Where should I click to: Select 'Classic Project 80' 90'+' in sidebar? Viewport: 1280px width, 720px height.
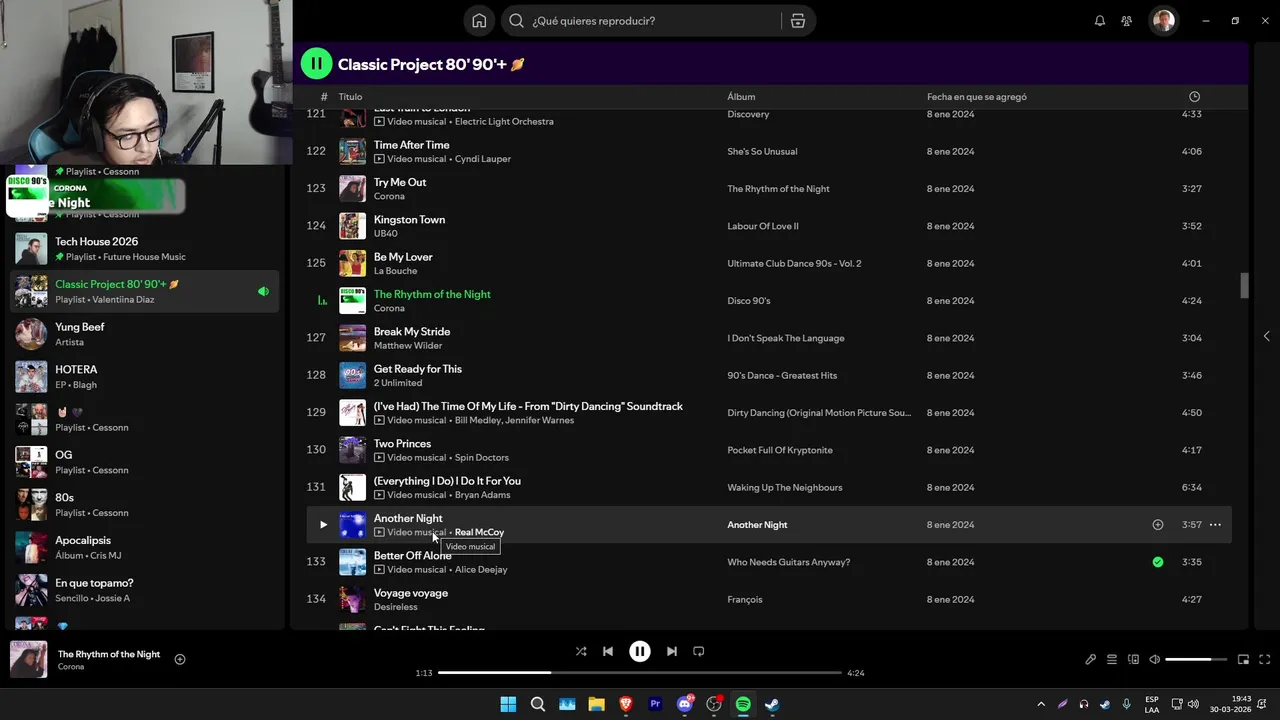(145, 291)
